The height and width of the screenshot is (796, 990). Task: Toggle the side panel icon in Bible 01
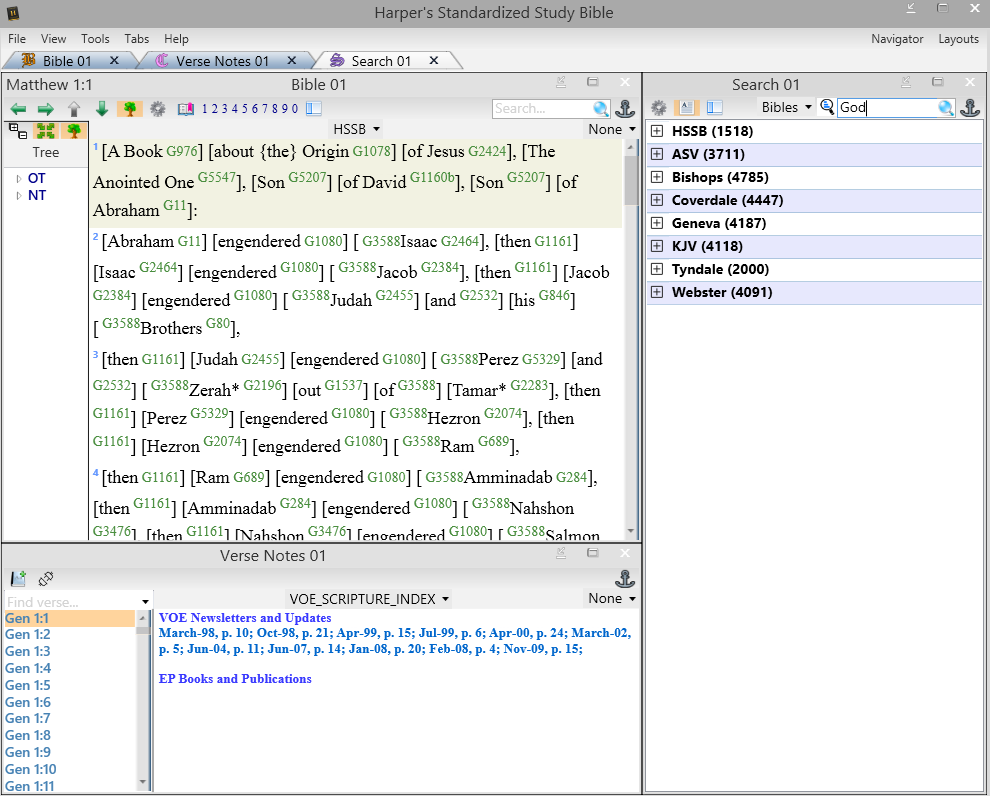[314, 109]
